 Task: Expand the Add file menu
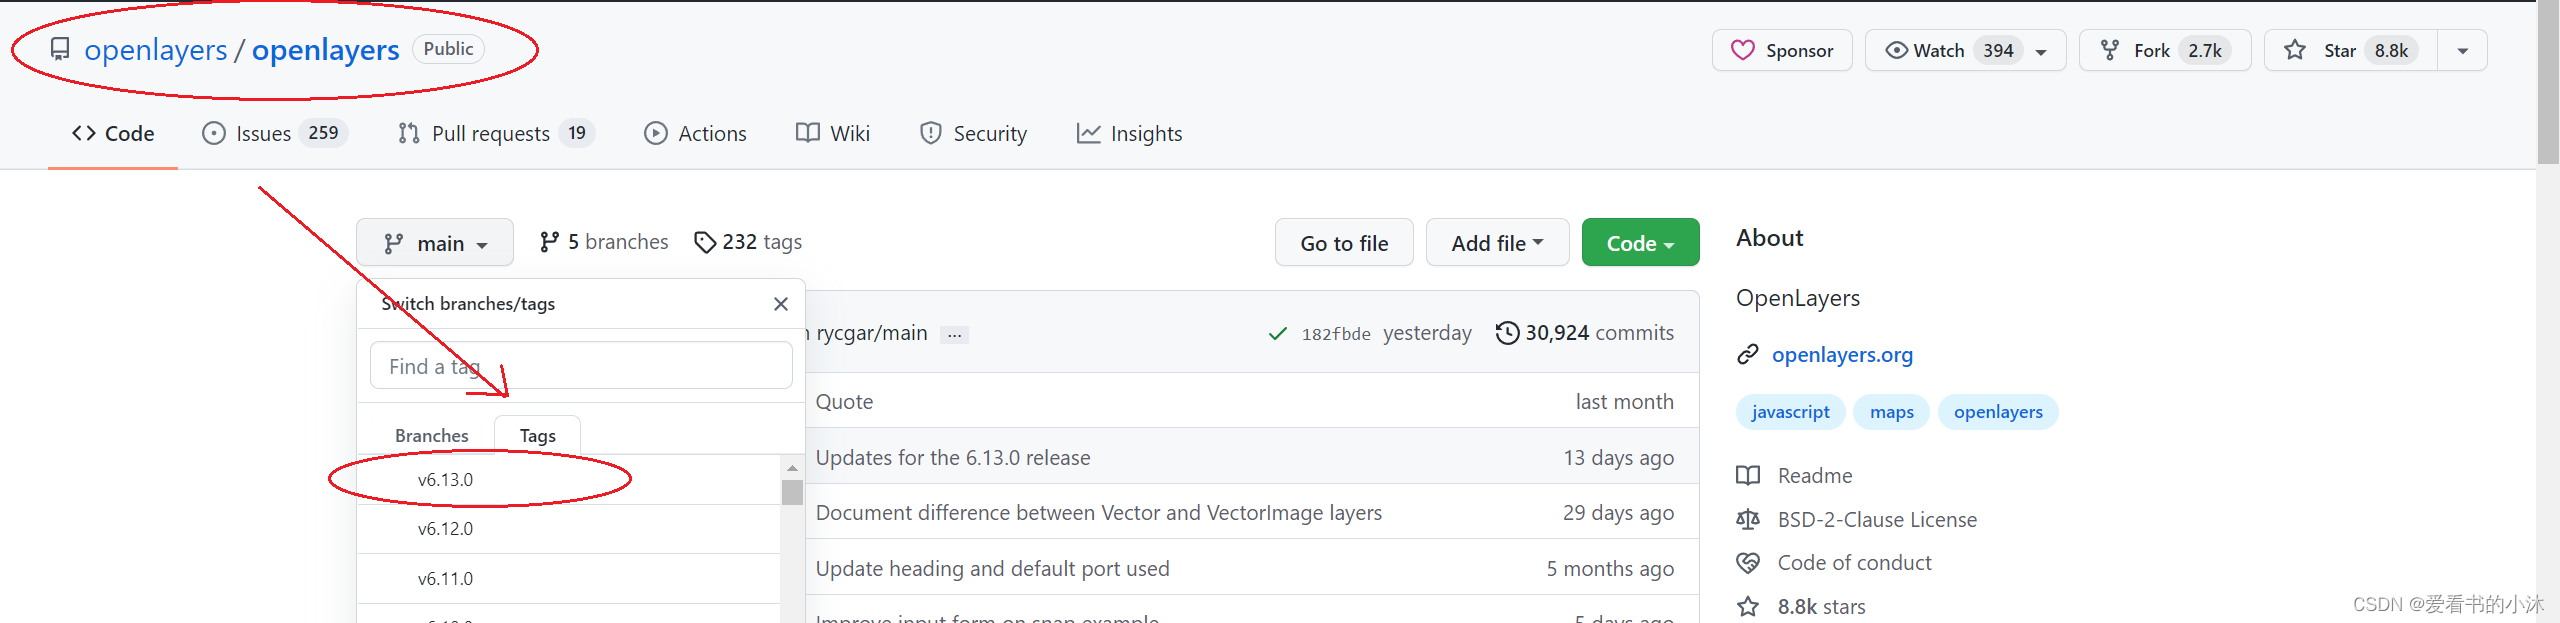point(1497,243)
